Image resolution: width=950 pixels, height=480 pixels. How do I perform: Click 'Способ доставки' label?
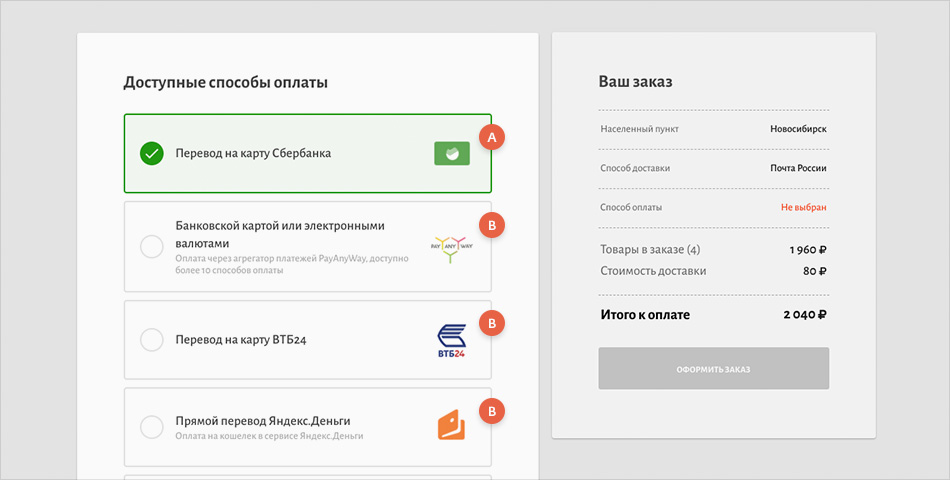click(635, 168)
